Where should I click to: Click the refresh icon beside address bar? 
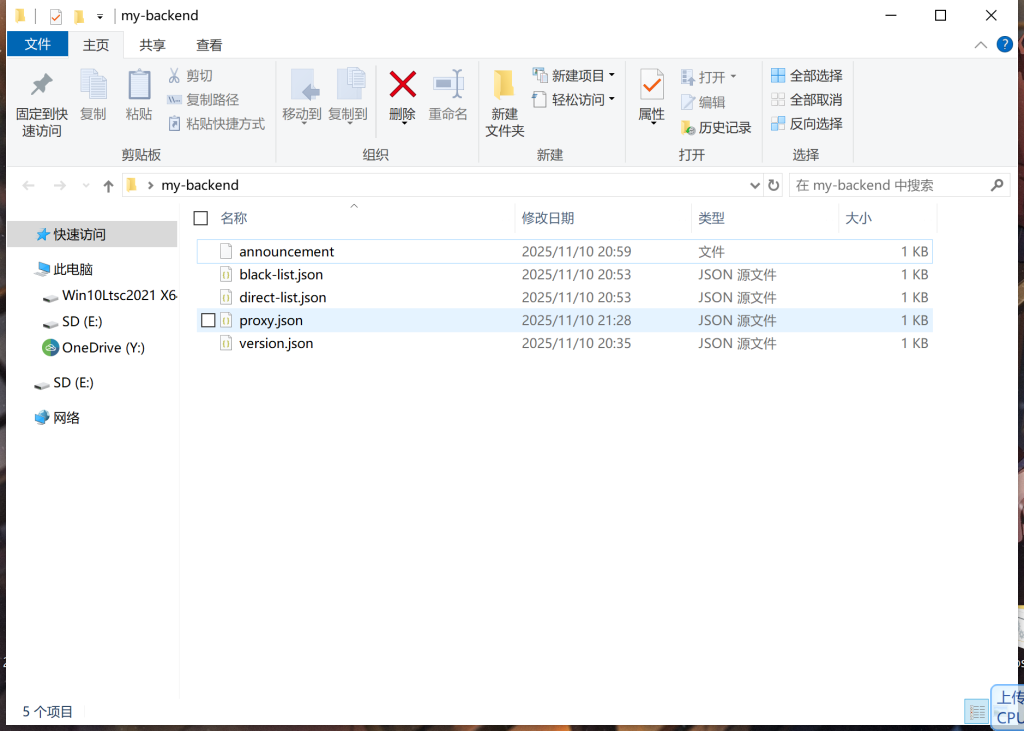773,185
